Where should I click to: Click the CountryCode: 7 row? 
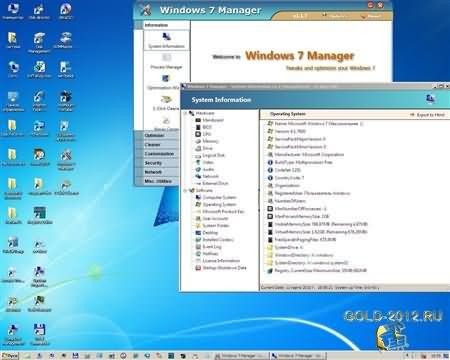click(286, 178)
